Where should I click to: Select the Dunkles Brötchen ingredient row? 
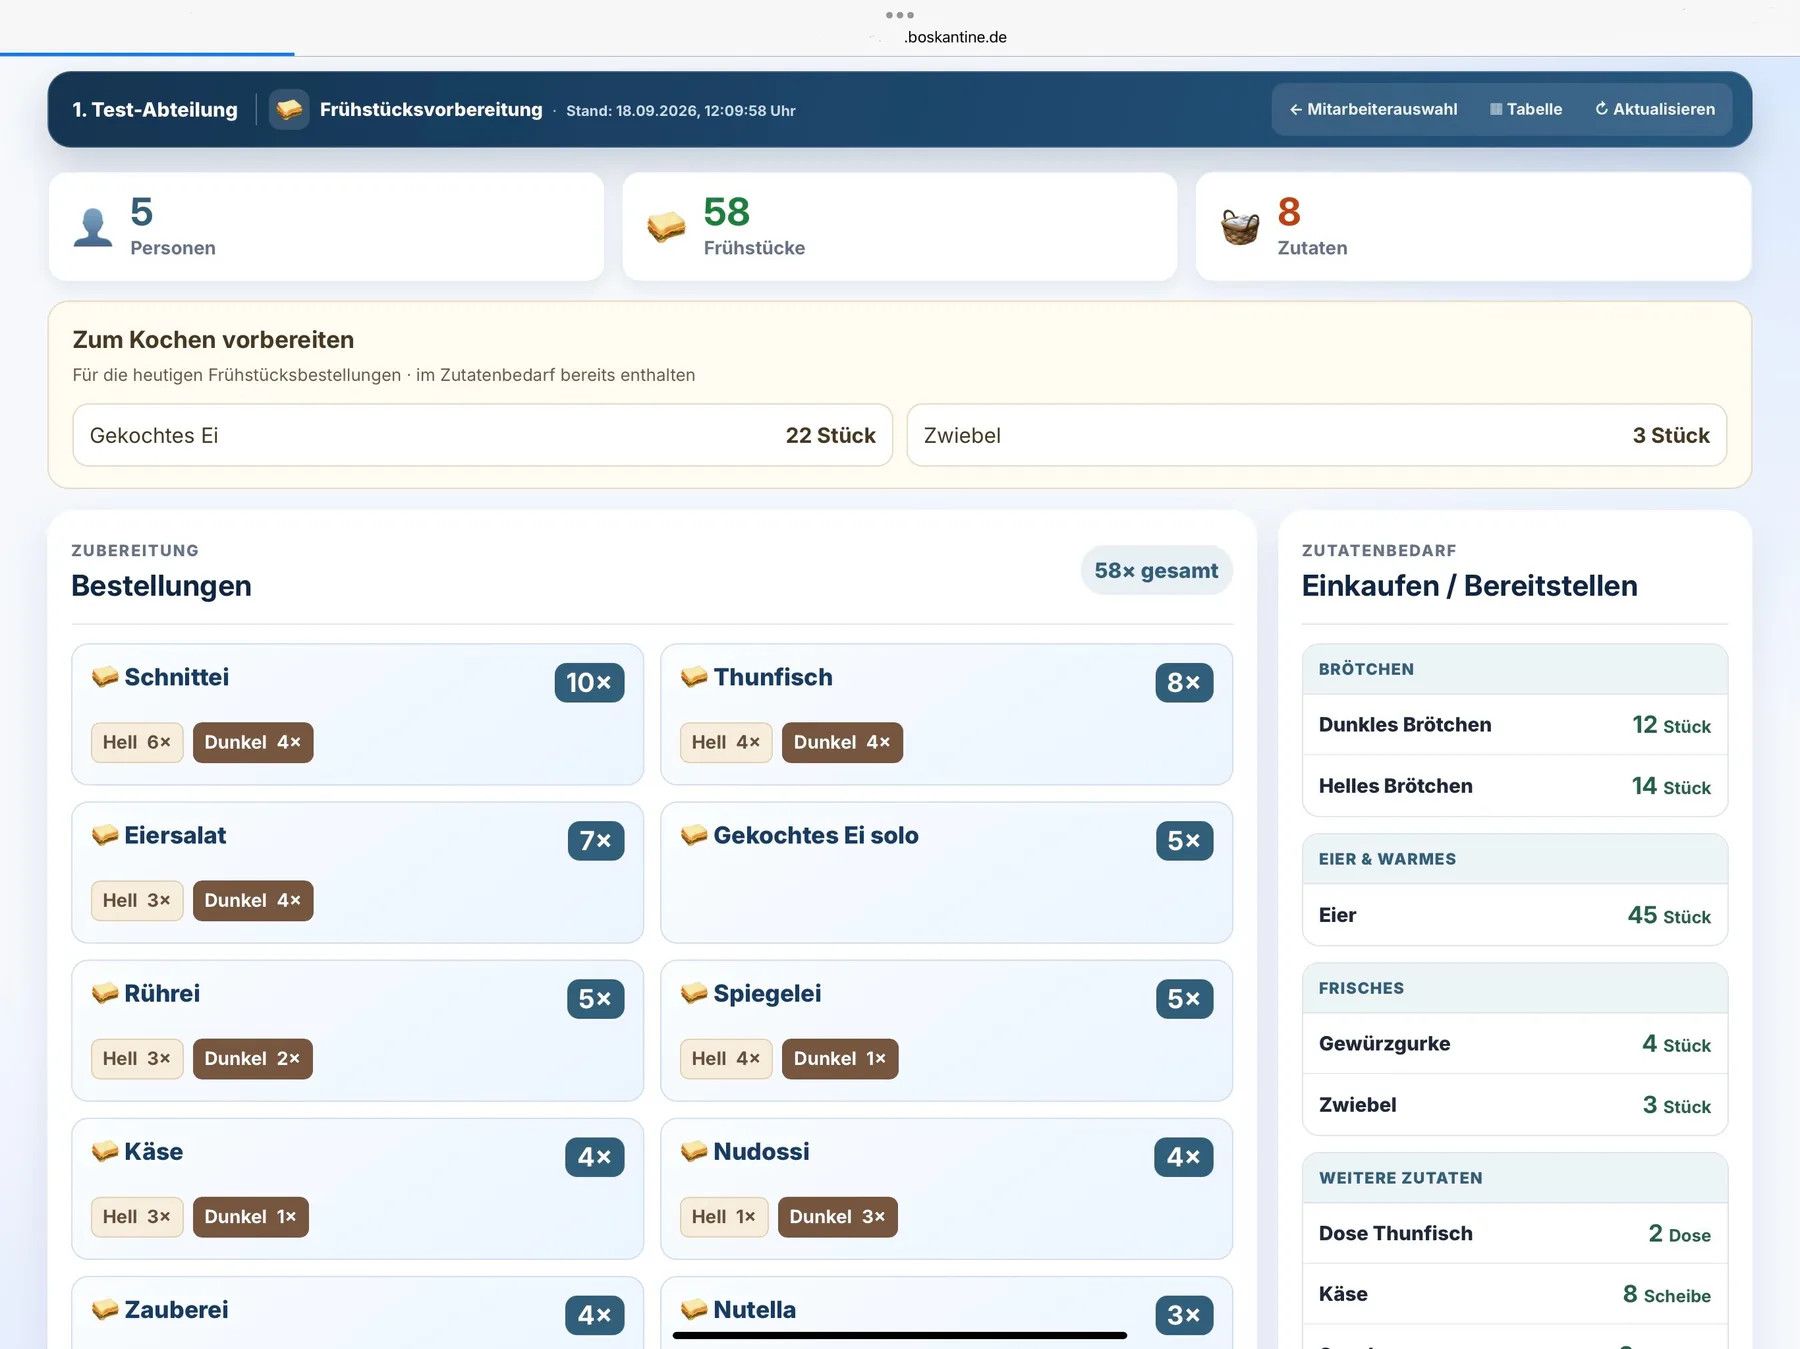click(x=1515, y=725)
